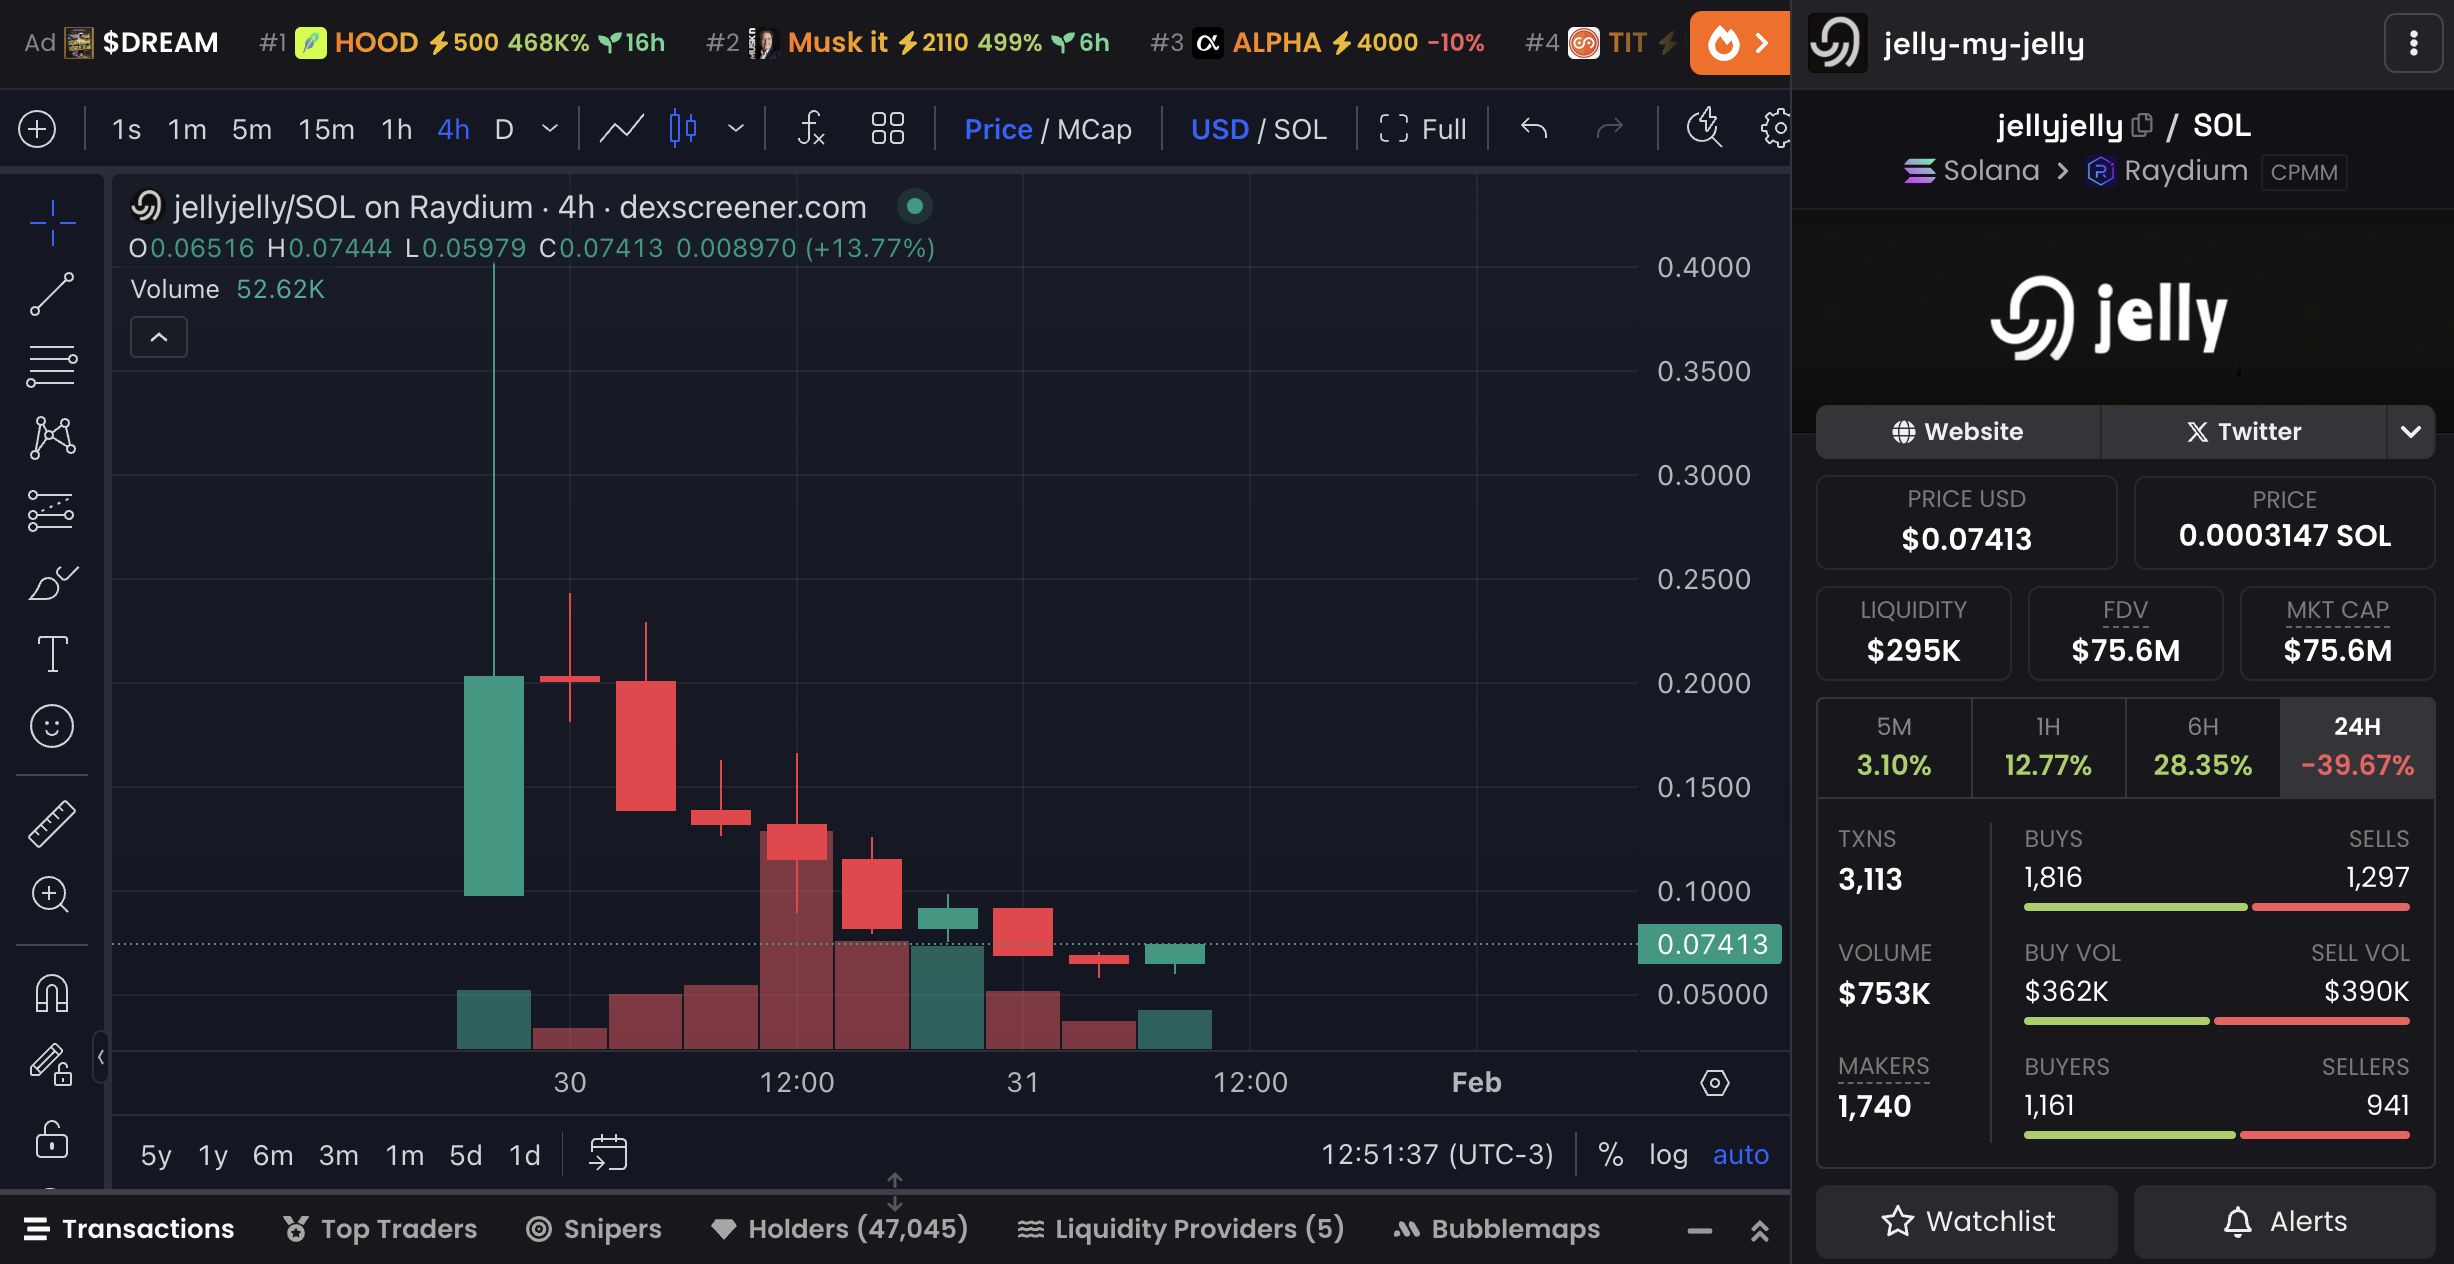2454x1264 pixels.
Task: Switch price denomination to SOL
Action: 1300,129
